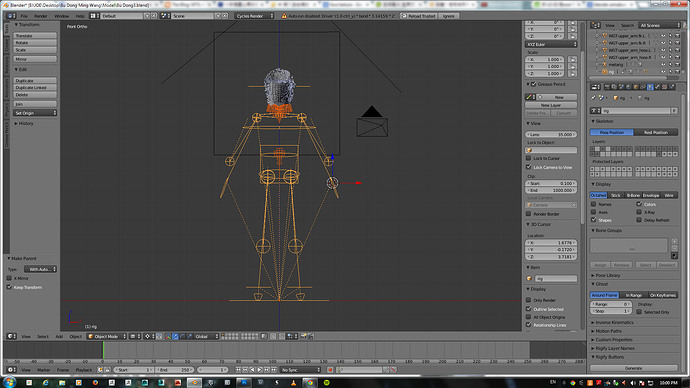Click the outliner editor type icon
This screenshot has height=388, width=690.
595,26
